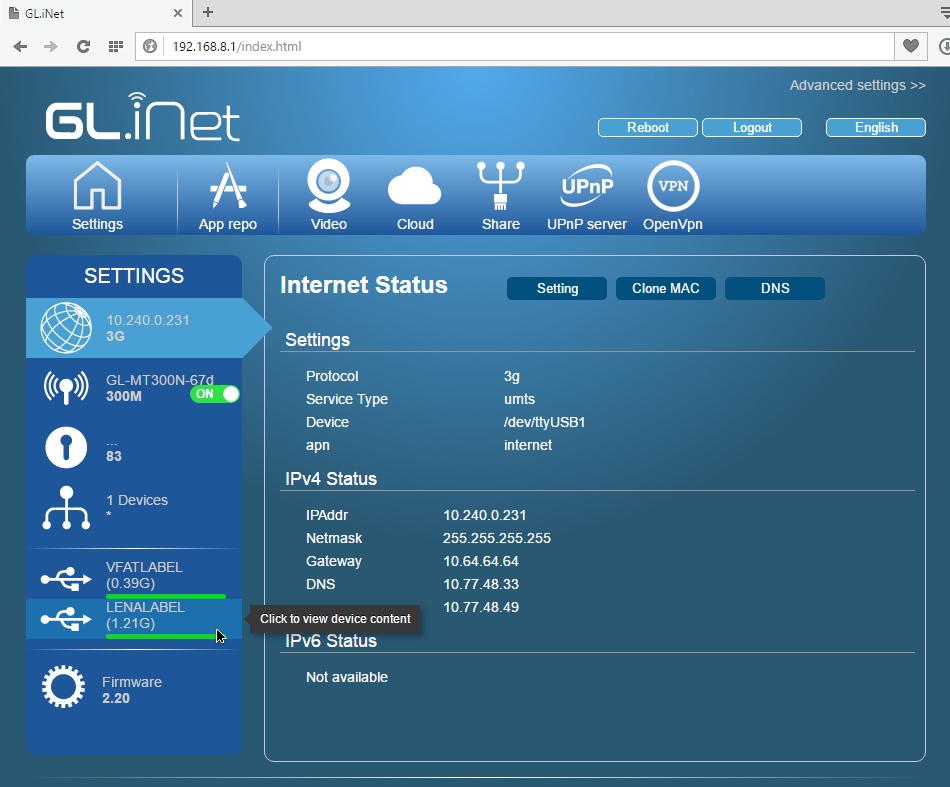Open the UPnP server icon
The image size is (950, 787).
coord(586,185)
